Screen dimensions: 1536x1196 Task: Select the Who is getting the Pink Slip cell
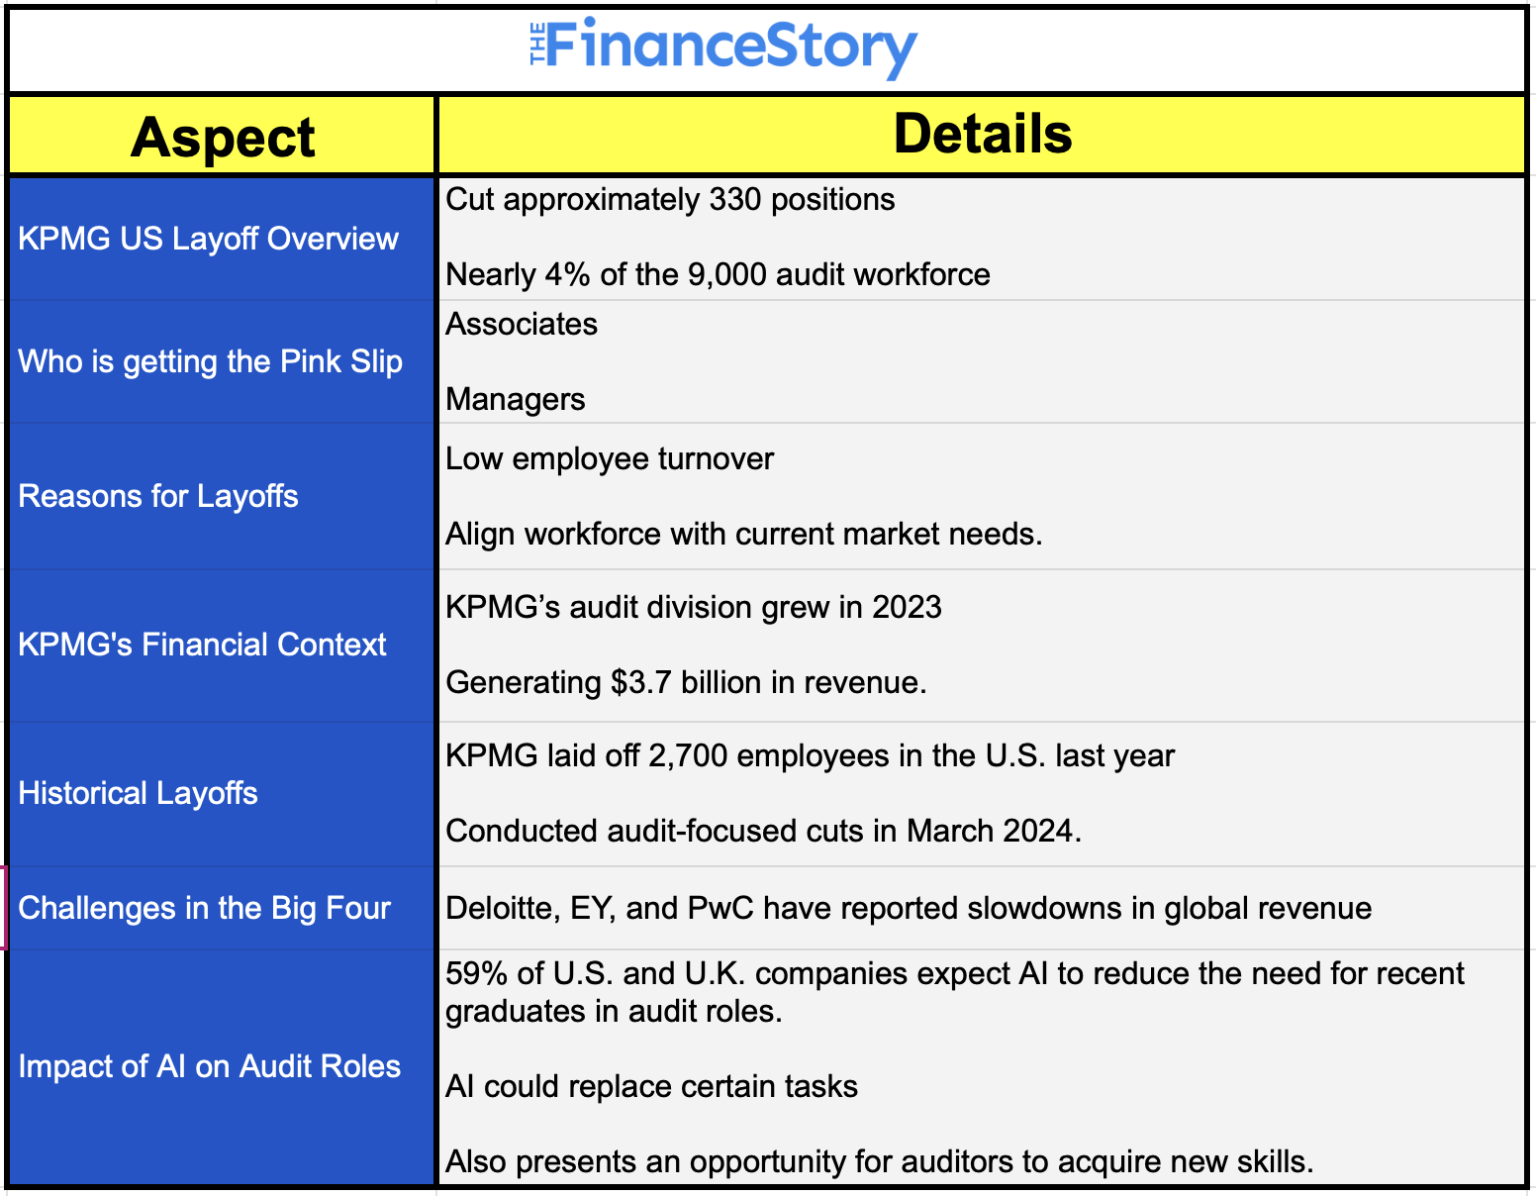click(210, 361)
